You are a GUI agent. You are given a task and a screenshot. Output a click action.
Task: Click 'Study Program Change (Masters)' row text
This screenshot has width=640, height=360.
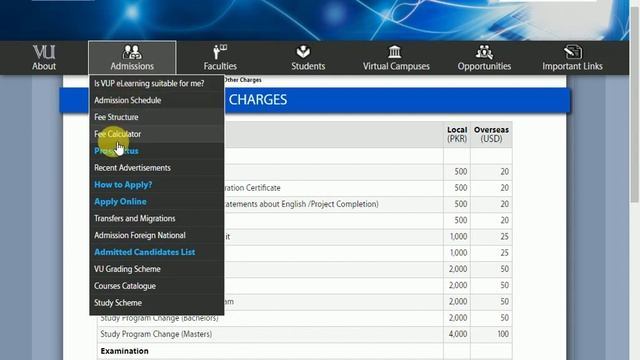tap(156, 334)
